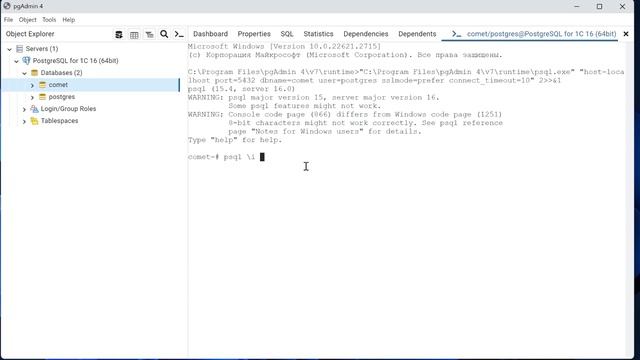This screenshot has width=640, height=360.
Task: Switch to the Dependencies tab
Action: 365,34
